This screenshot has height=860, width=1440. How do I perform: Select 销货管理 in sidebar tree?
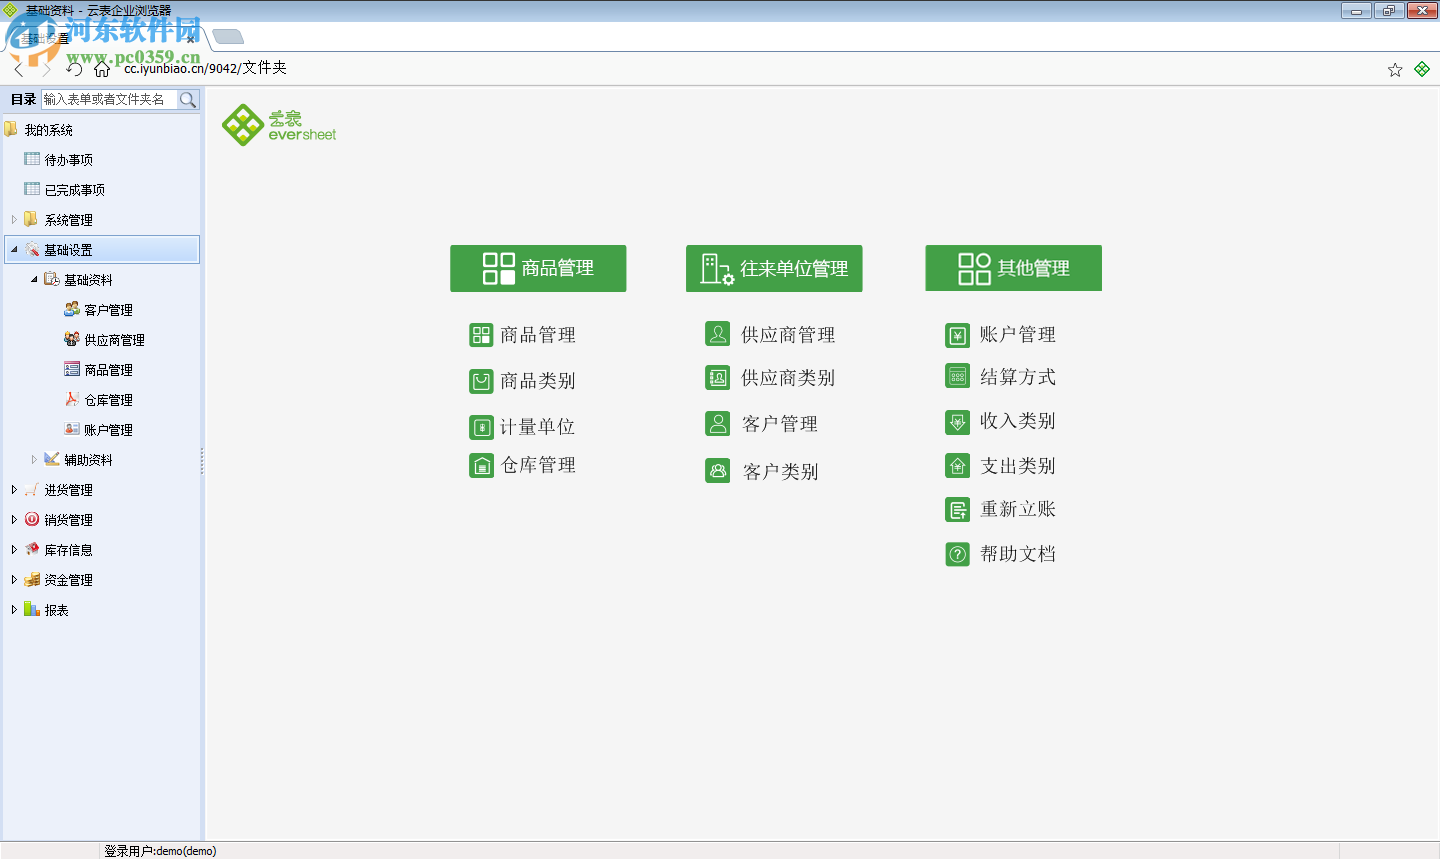click(x=68, y=520)
